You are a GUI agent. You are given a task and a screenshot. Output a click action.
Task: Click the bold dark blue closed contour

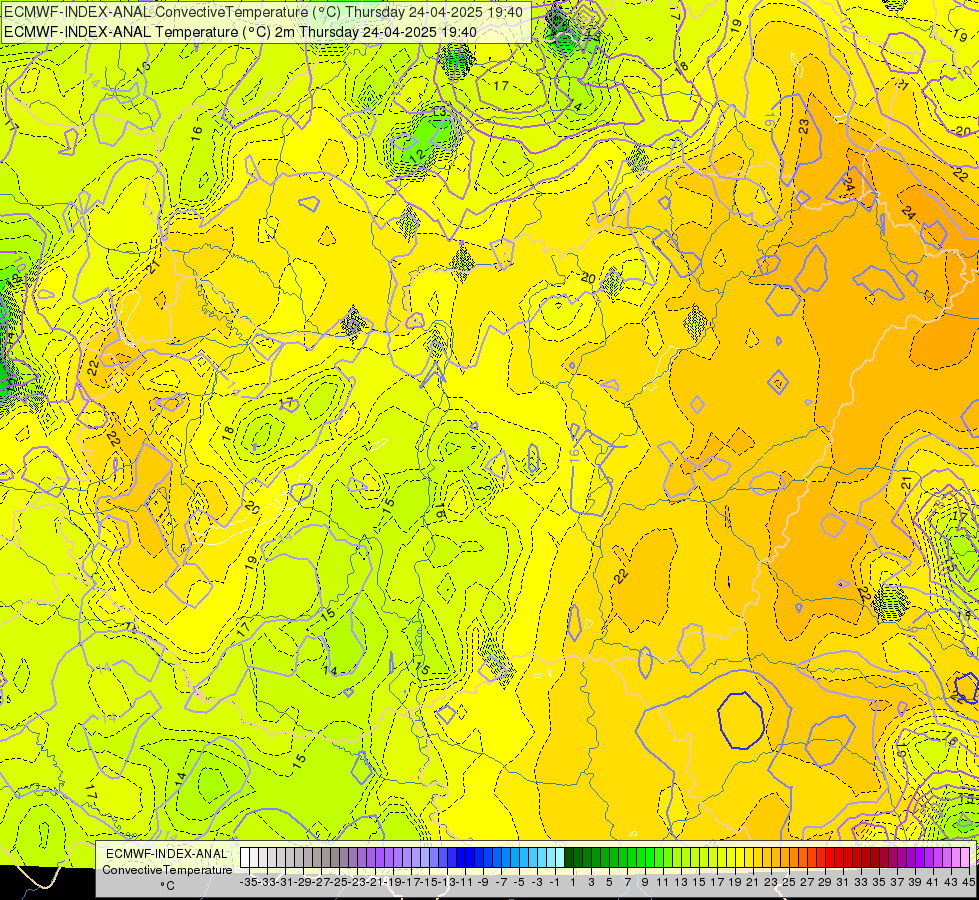click(740, 720)
